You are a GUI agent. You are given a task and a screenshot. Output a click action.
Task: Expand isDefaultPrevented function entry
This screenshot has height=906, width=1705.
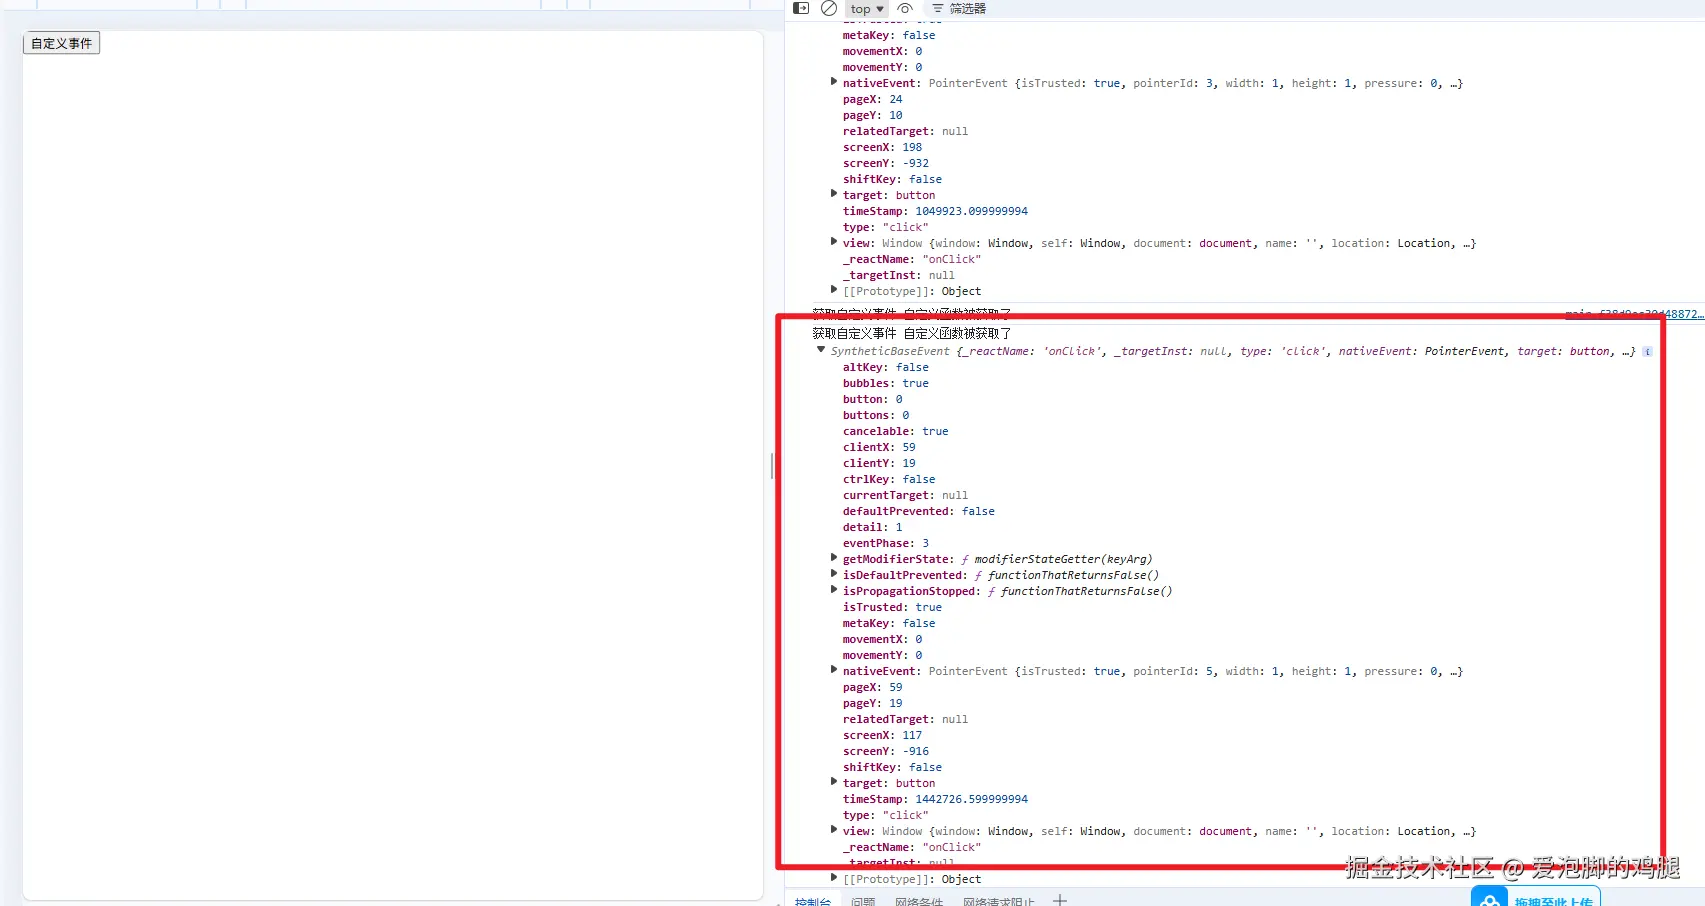[x=834, y=574]
